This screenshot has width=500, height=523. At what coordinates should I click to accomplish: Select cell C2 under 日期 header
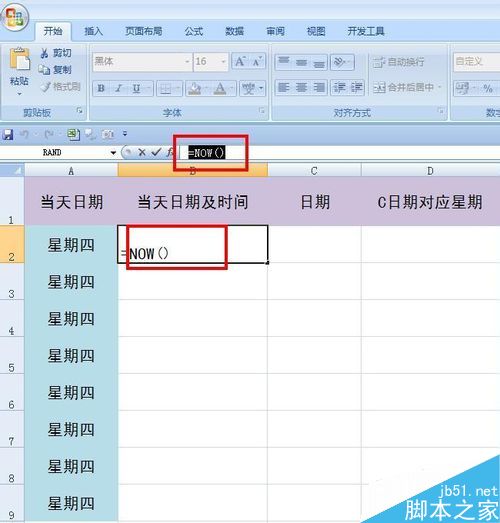[314, 244]
